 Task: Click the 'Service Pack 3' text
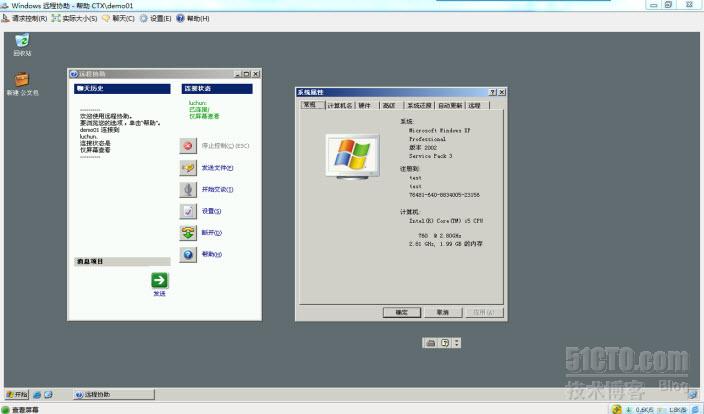430,156
